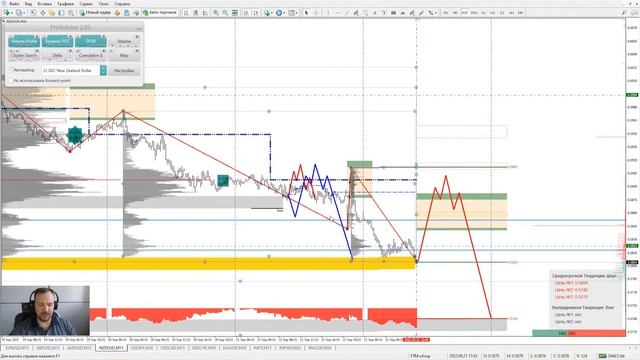The height and width of the screenshot is (360, 640).
Task: Click the search magnifier icon
Action: pyautogui.click(x=624, y=13)
